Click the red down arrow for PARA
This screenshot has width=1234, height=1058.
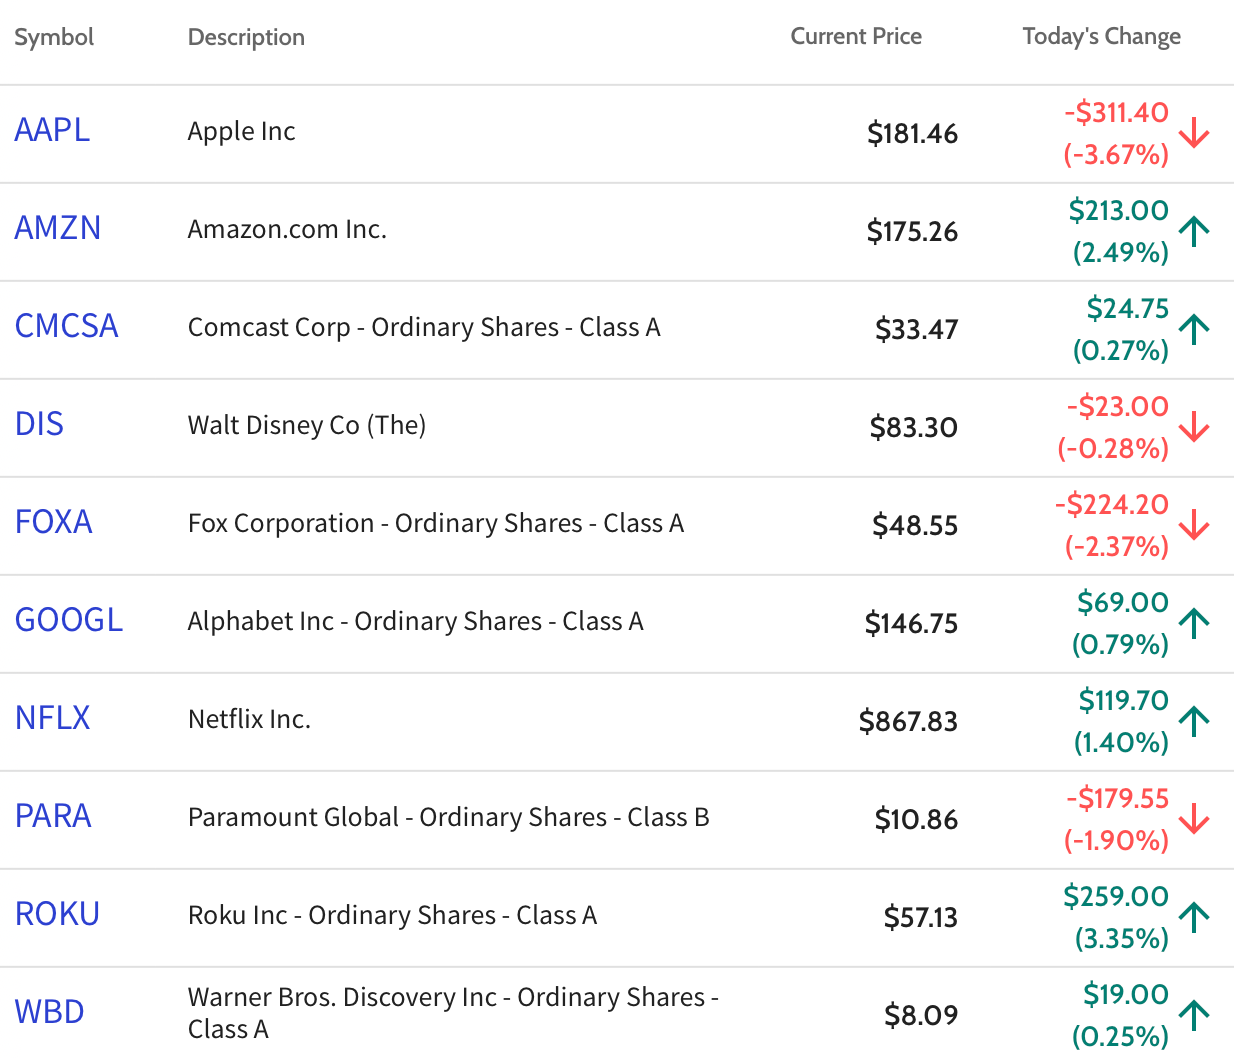point(1194,819)
